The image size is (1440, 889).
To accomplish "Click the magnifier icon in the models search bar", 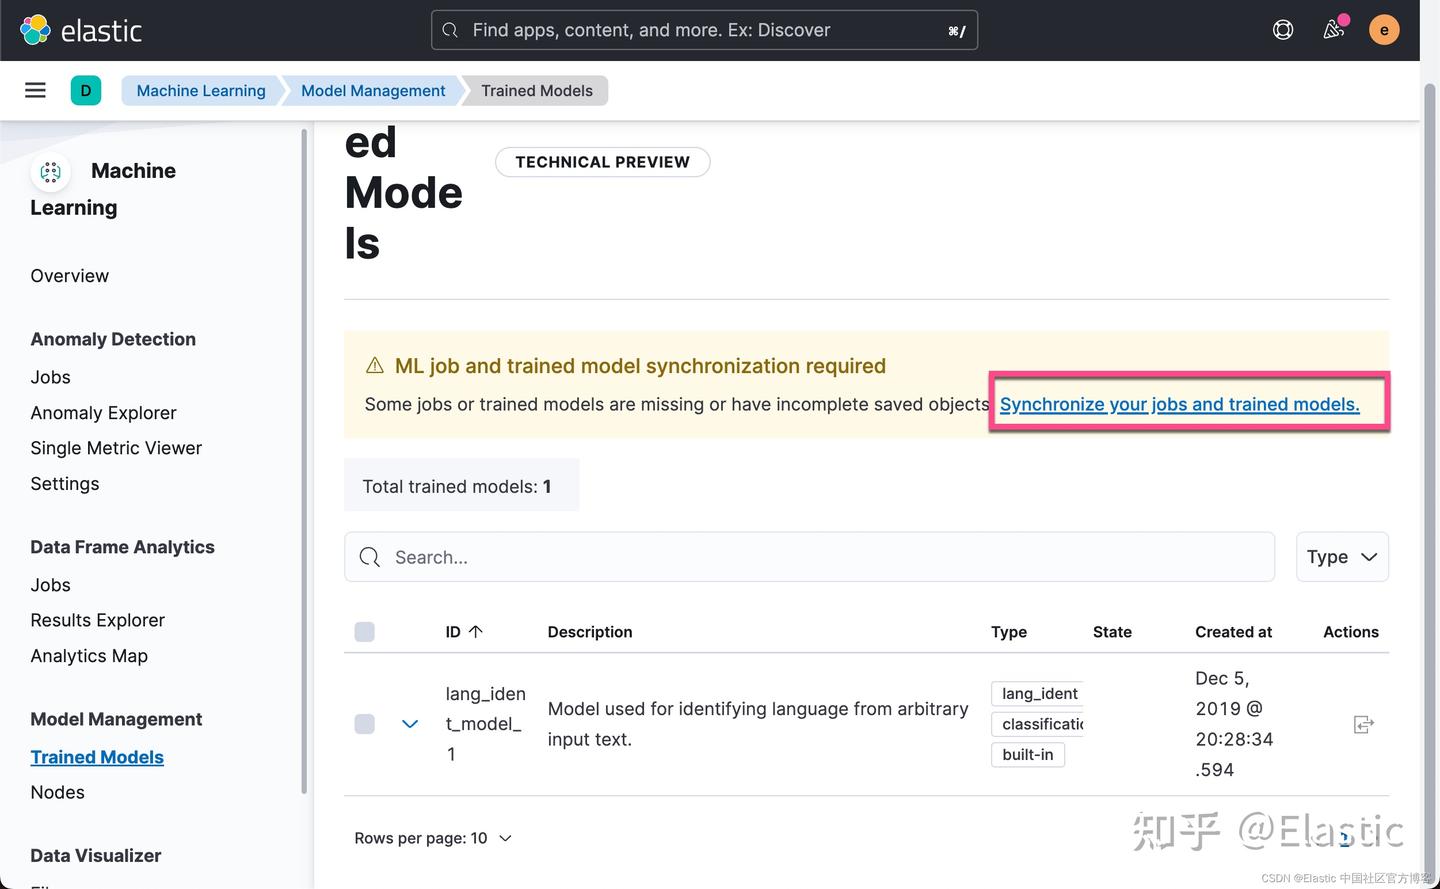I will tap(369, 557).
